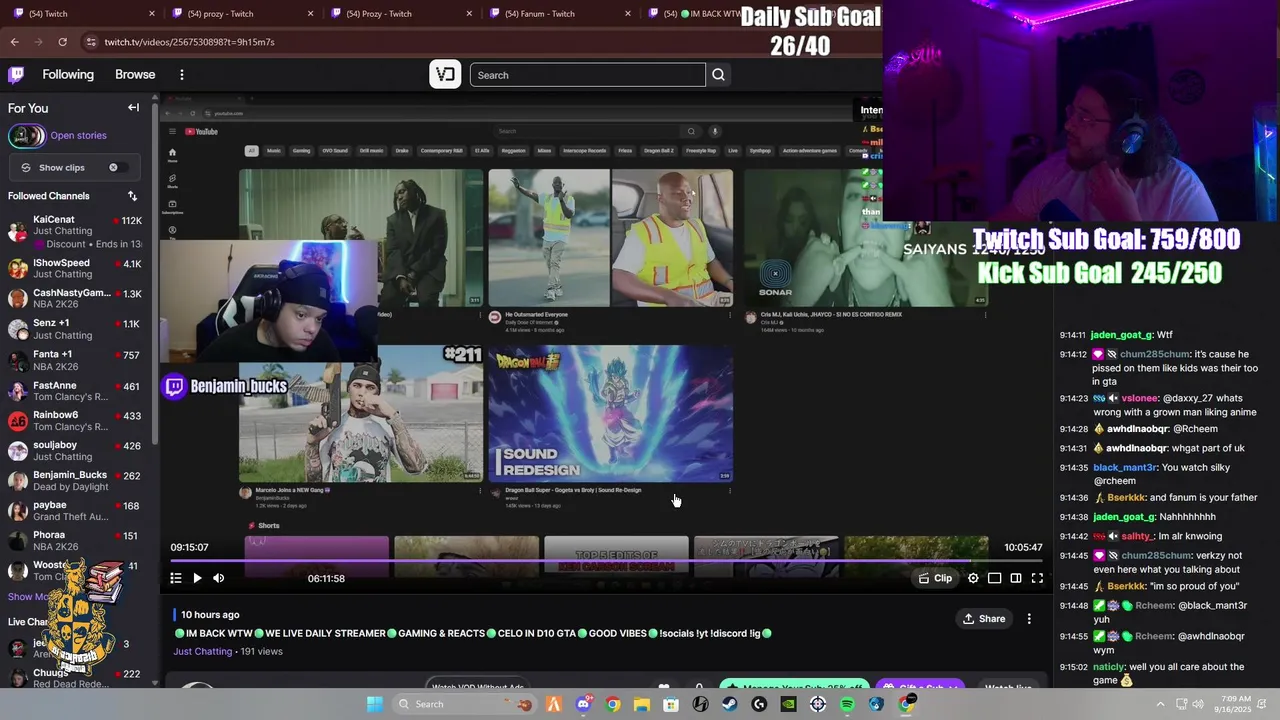Open paybae channel in the sidebar
Screen dimensions: 1280x720
click(75, 511)
